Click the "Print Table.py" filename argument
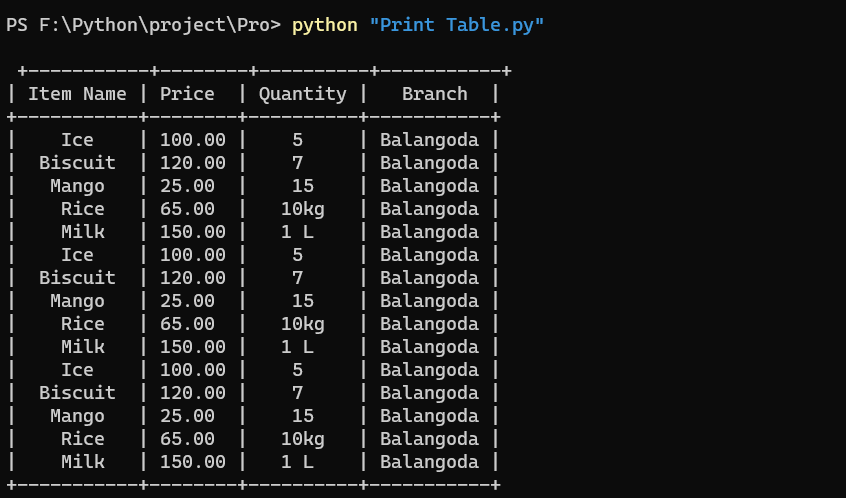Viewport: 846px width, 498px height. click(x=456, y=25)
